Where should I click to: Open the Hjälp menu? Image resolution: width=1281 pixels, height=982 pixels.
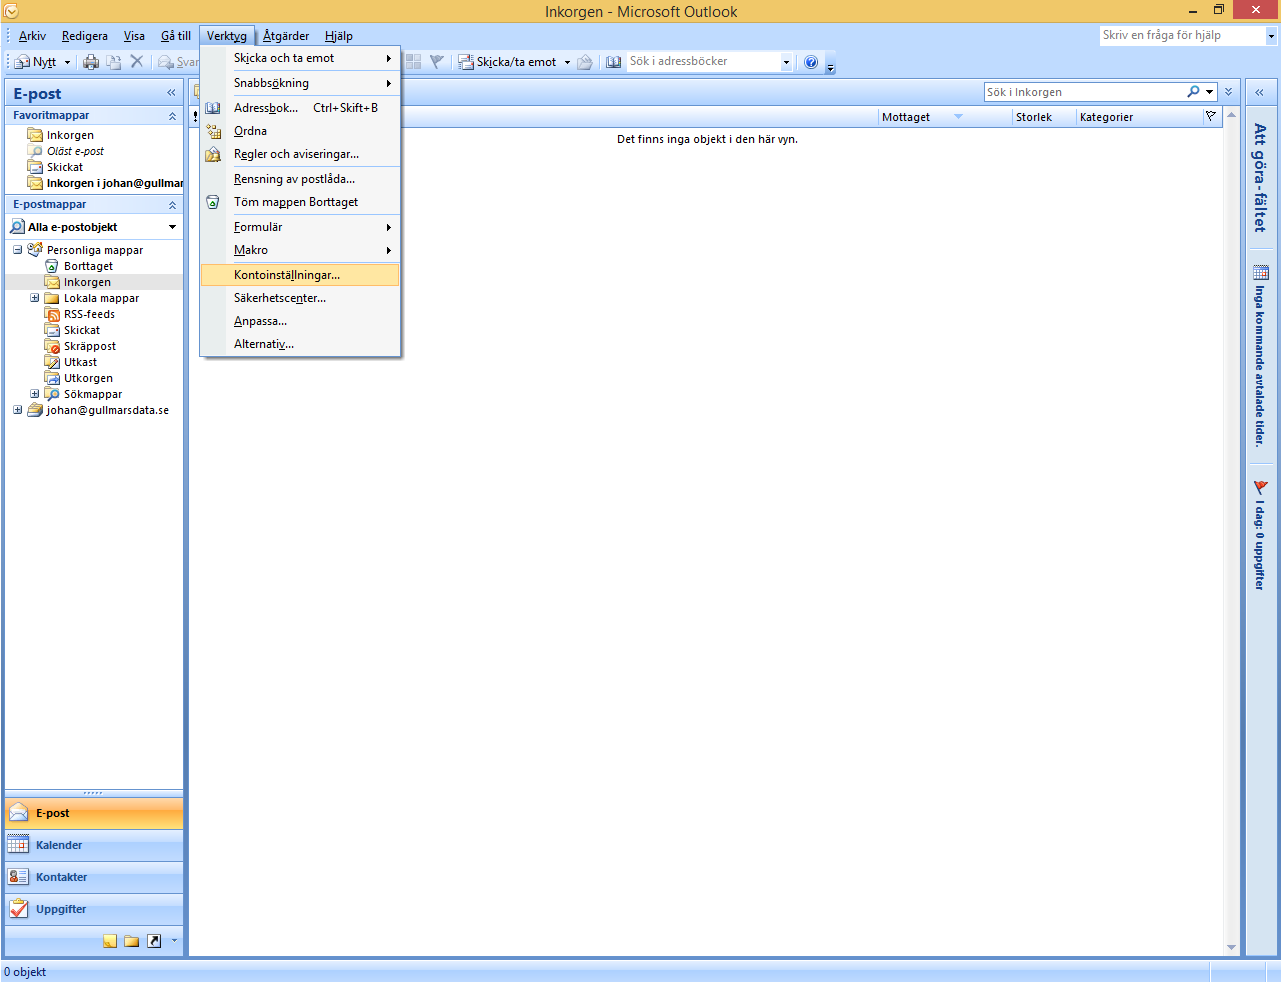pos(339,36)
